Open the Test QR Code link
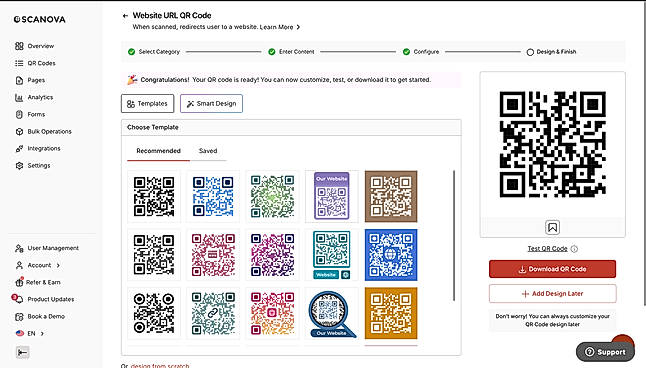 (x=548, y=249)
